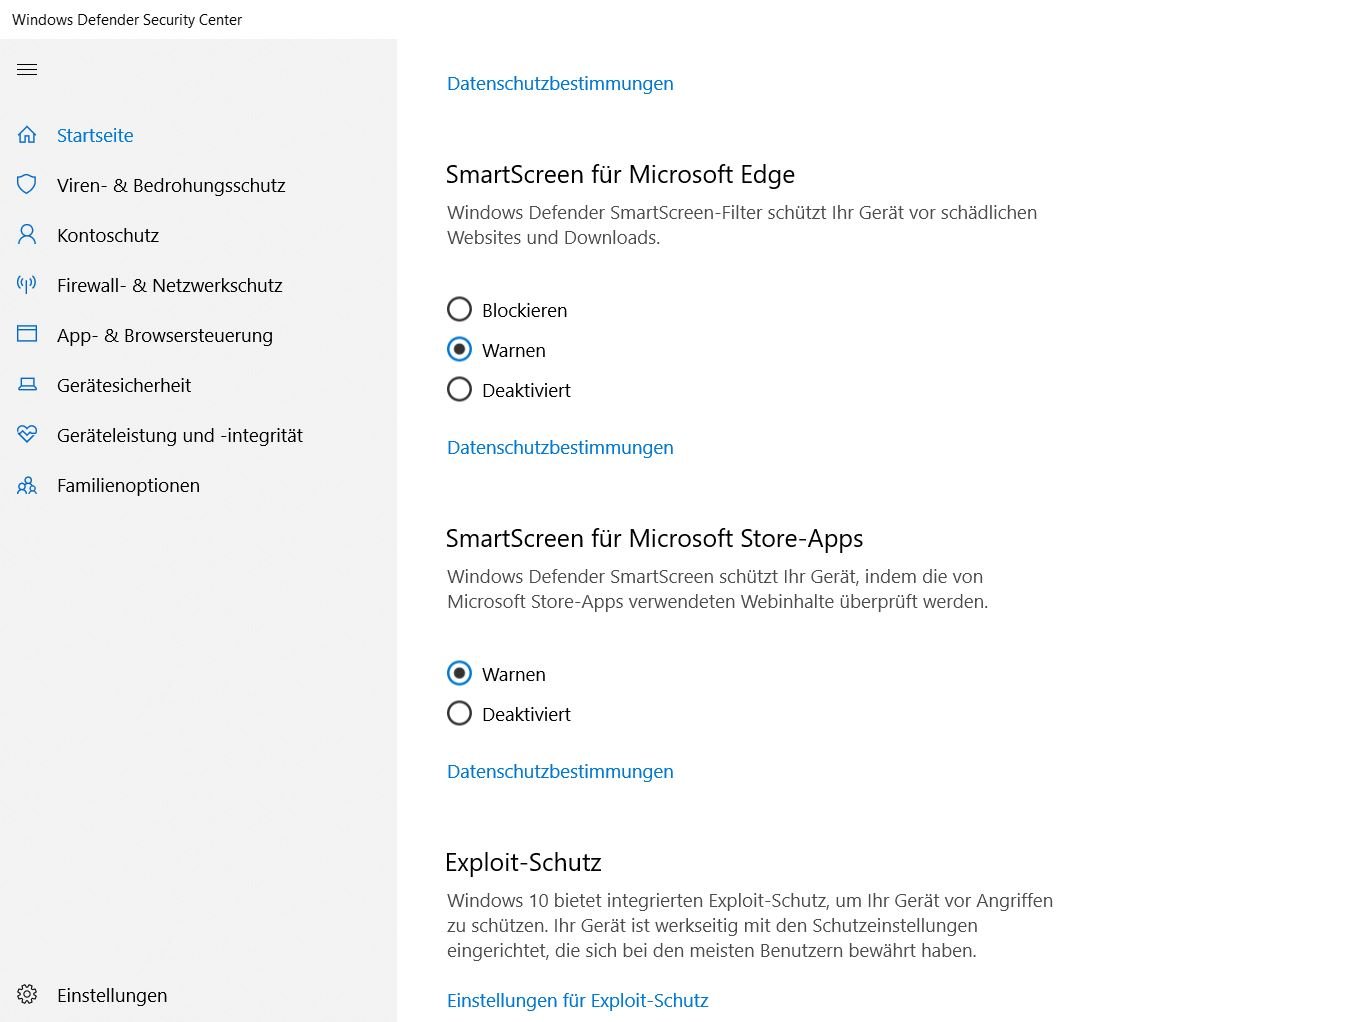The width and height of the screenshot is (1369, 1022).
Task: Open Geräteleistung und -integrität heart icon
Action: click(x=27, y=435)
